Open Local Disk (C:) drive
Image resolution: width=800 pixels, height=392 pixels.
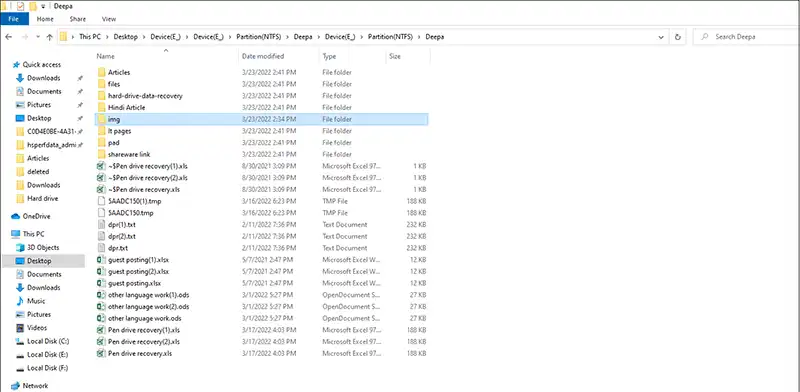[x=48, y=341]
